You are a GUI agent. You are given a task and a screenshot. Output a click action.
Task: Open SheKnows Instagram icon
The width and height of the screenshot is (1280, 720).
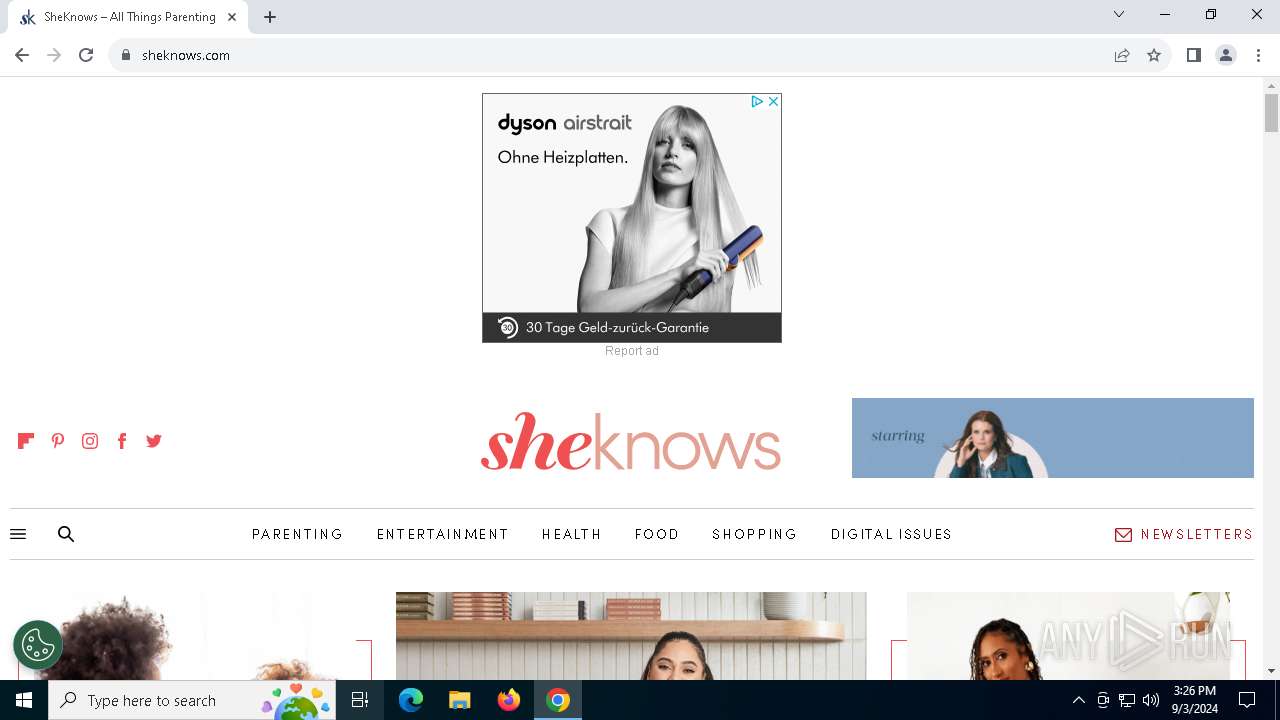[90, 441]
